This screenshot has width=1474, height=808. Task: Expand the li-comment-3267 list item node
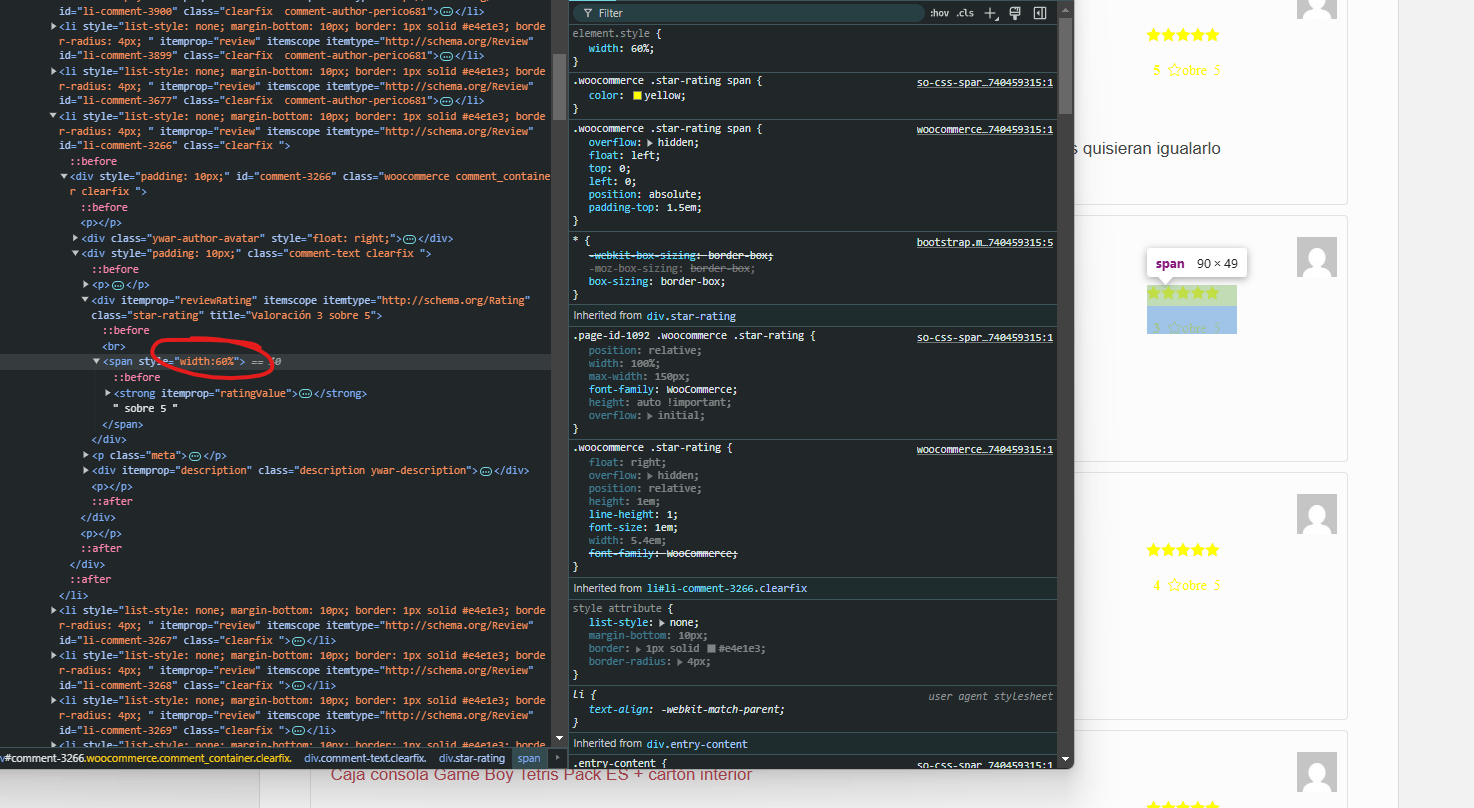(x=54, y=611)
